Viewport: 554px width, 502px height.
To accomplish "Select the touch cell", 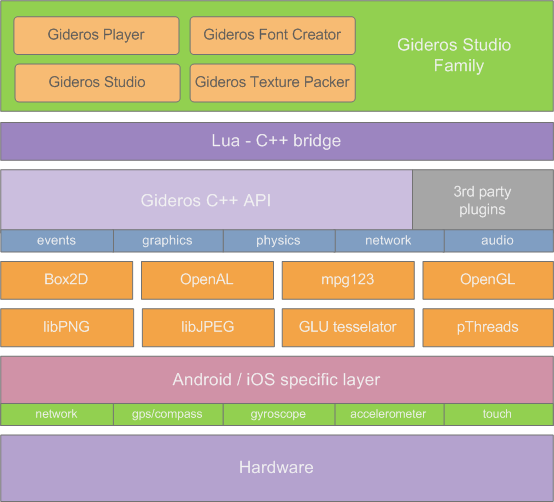I will pyautogui.click(x=499, y=414).
